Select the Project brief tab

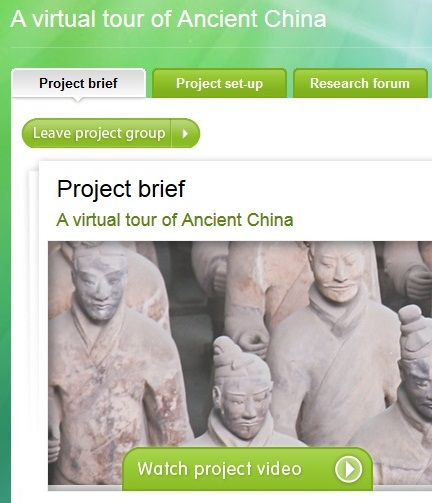[x=78, y=83]
